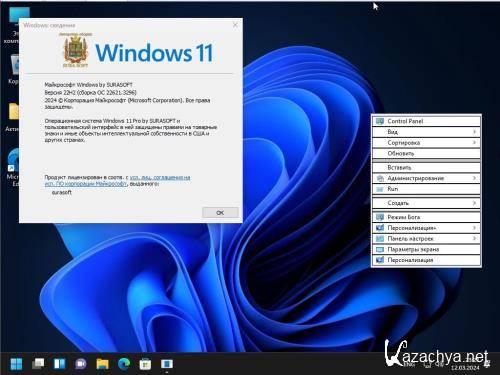
Task: Choose Run from the context menu
Action: (x=426, y=189)
